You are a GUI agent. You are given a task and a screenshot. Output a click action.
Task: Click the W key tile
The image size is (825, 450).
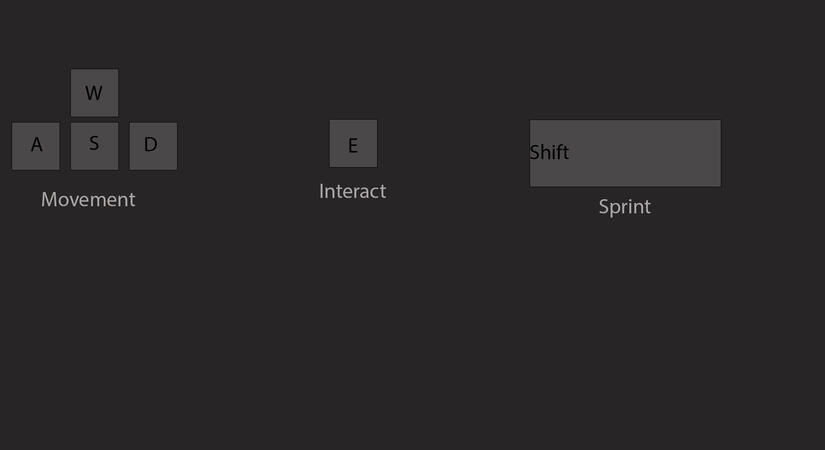coord(94,93)
